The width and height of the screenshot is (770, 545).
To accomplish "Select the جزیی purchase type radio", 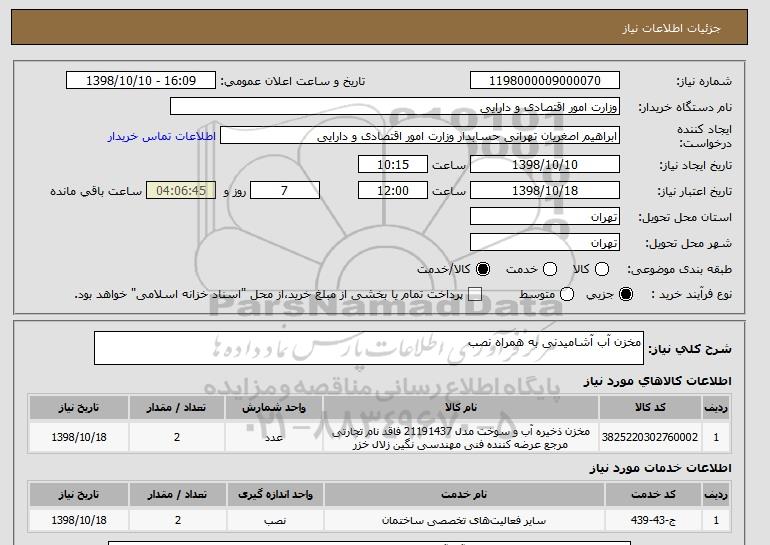I will coord(626,294).
